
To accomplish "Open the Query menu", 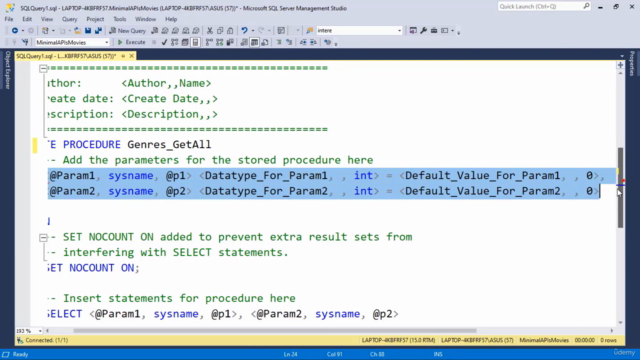I will [69, 19].
